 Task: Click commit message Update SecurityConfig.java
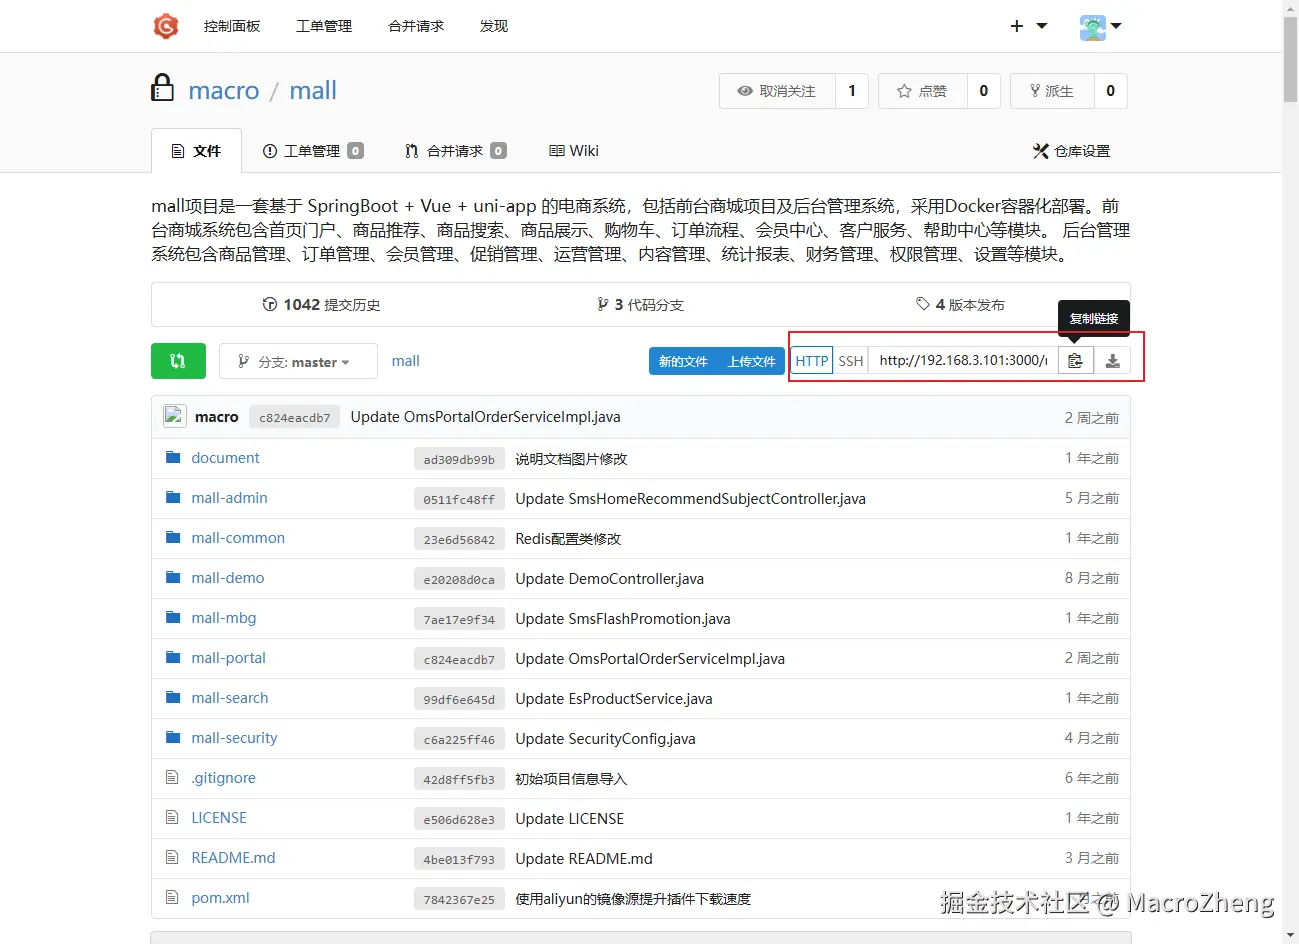605,739
